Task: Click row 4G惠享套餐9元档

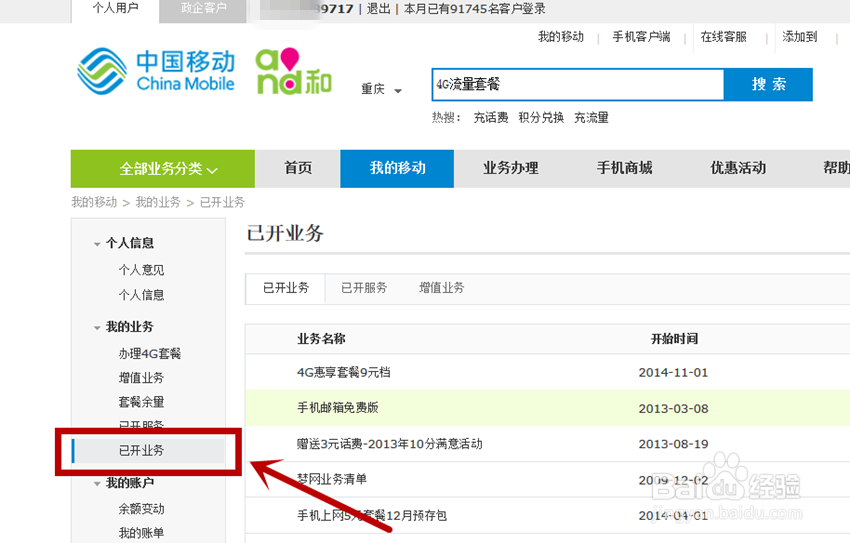Action: (344, 372)
